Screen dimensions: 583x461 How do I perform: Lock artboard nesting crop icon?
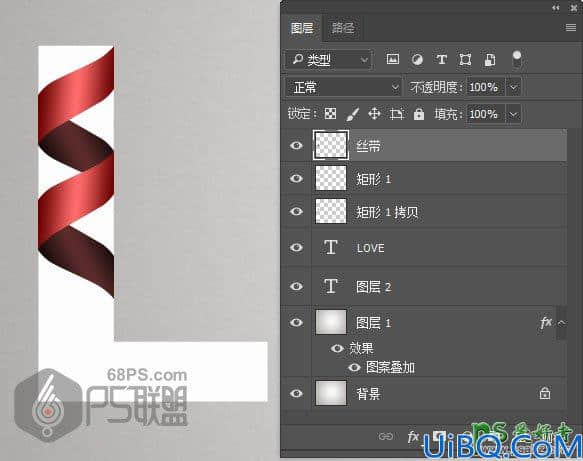point(397,114)
